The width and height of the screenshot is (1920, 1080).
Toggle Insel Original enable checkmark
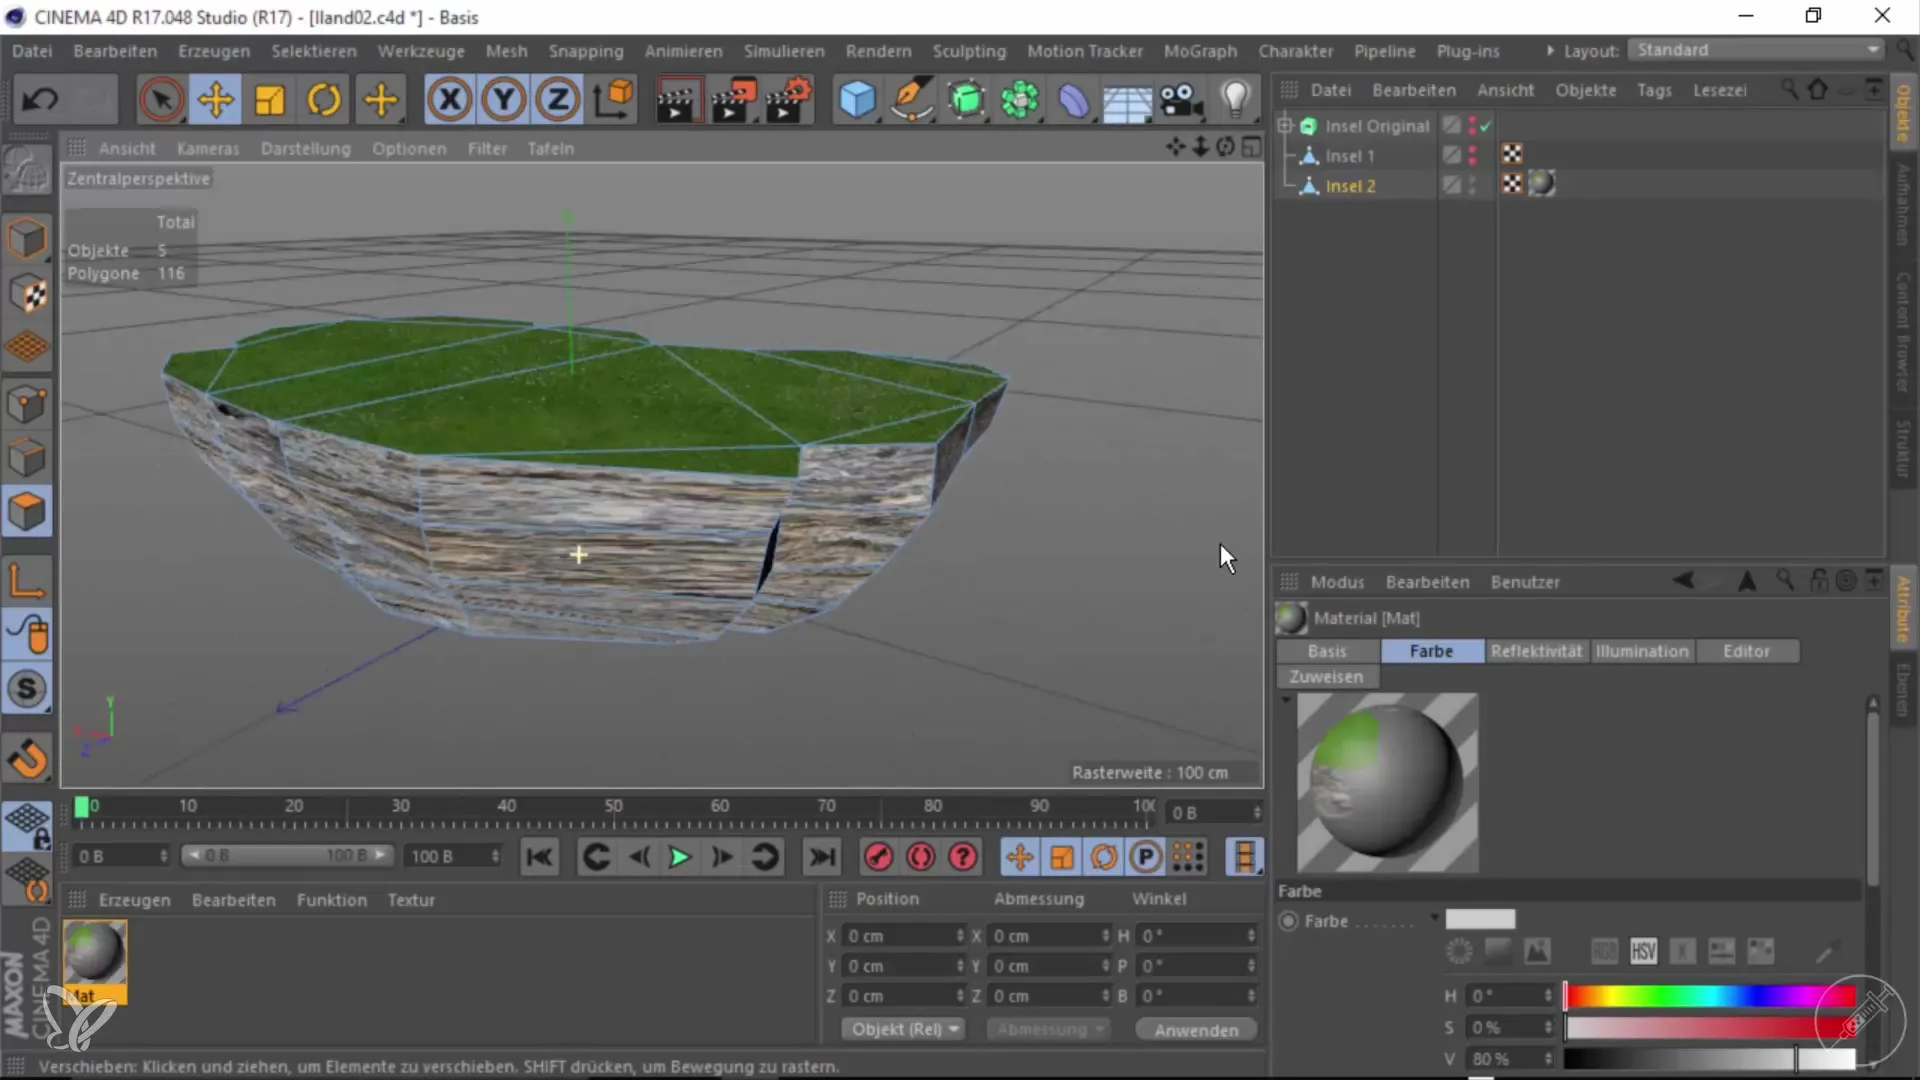tap(1486, 126)
